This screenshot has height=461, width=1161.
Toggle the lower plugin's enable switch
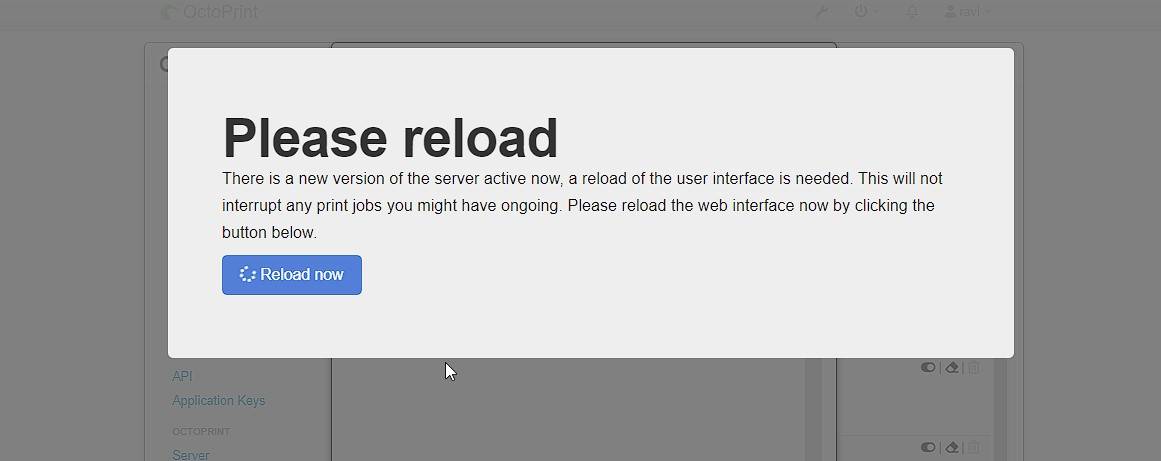pyautogui.click(x=928, y=447)
